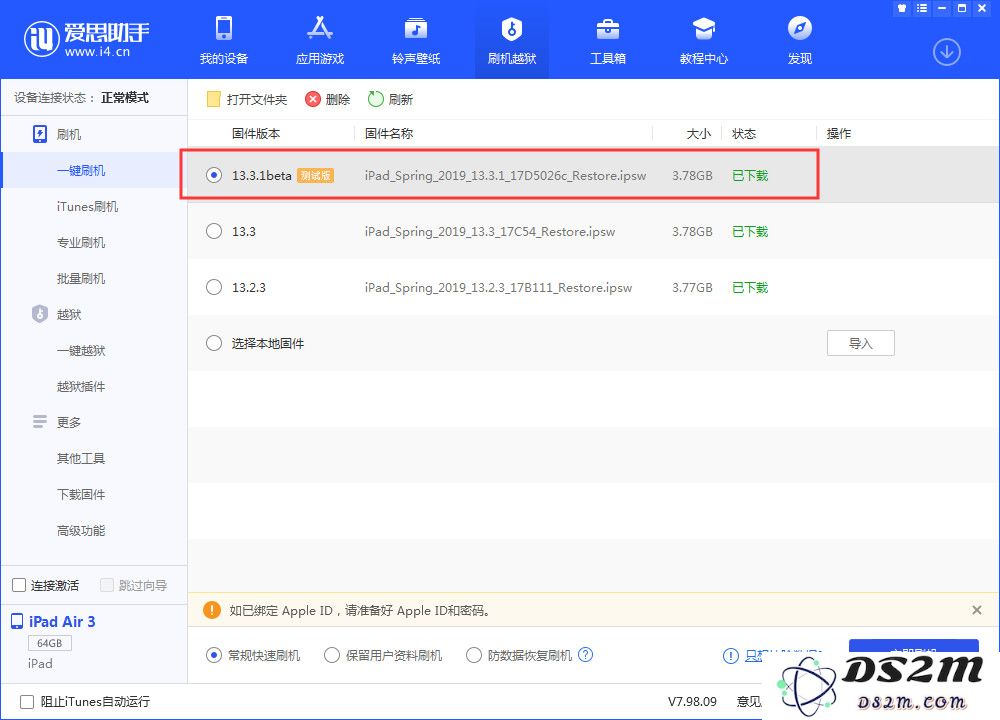
Task: Click the orange warning icon in the banner
Action: tap(212, 610)
